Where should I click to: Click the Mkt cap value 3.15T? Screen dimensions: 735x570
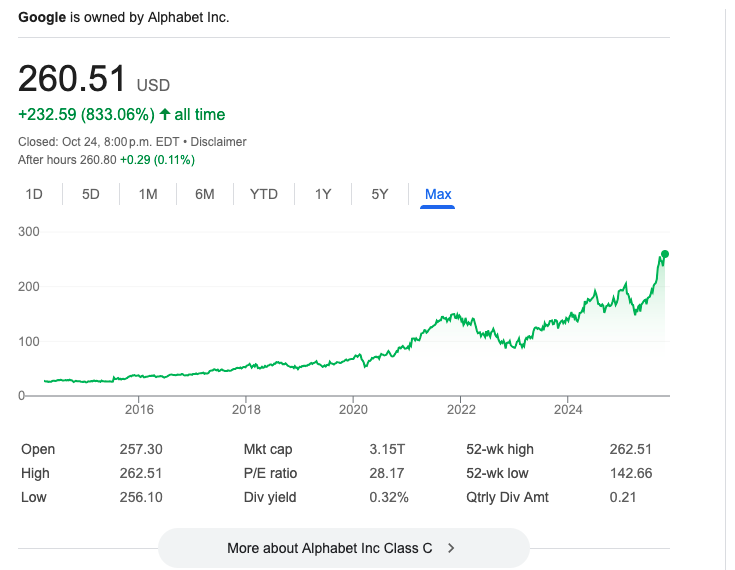pyautogui.click(x=387, y=449)
